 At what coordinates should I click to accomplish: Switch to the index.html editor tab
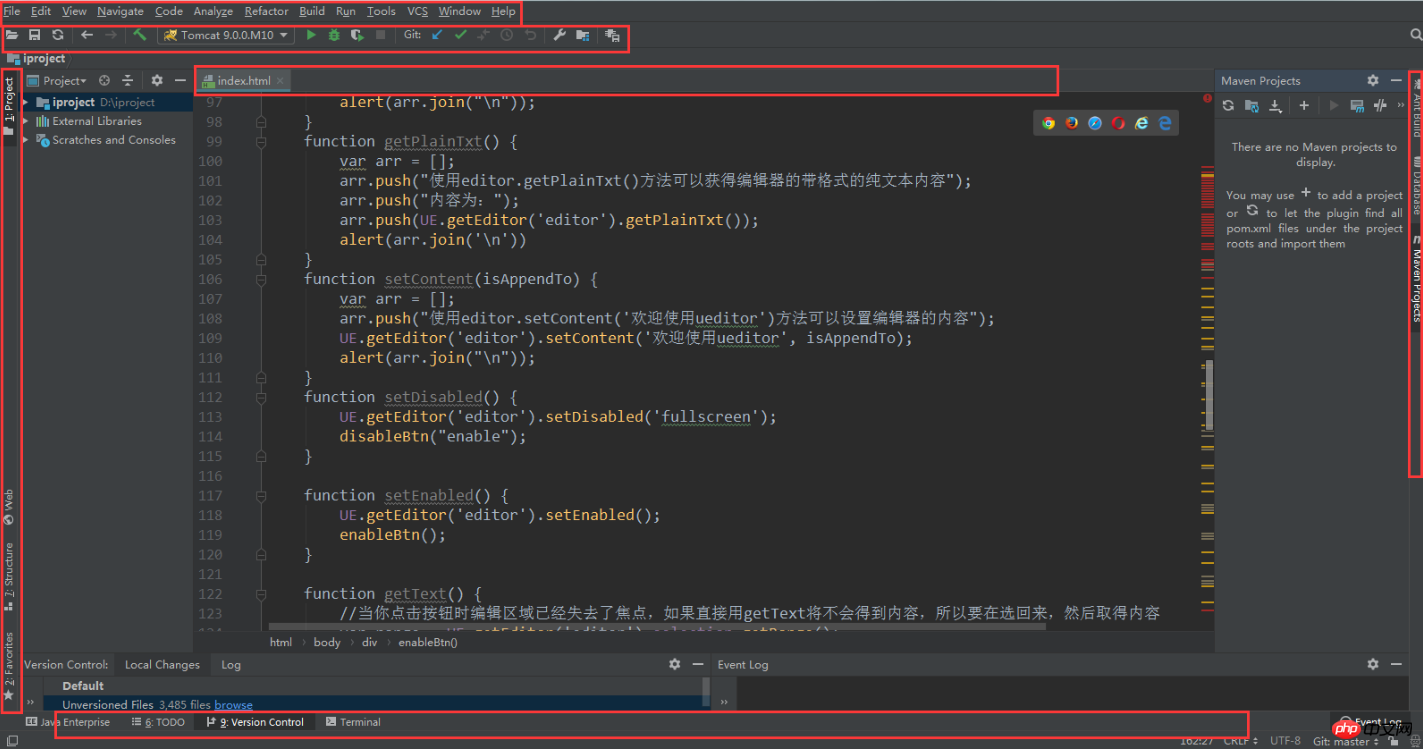(243, 80)
